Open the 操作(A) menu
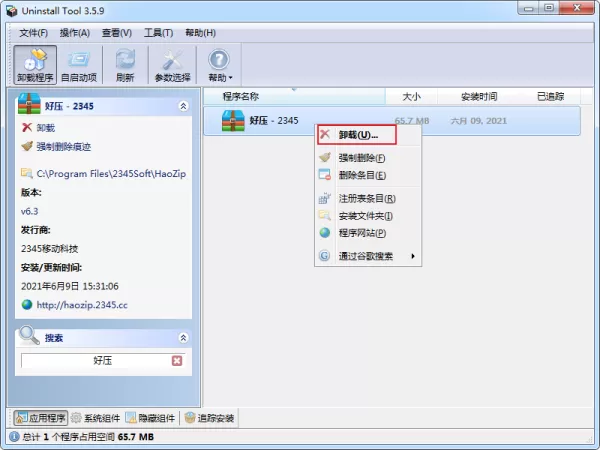 pyautogui.click(x=75, y=33)
